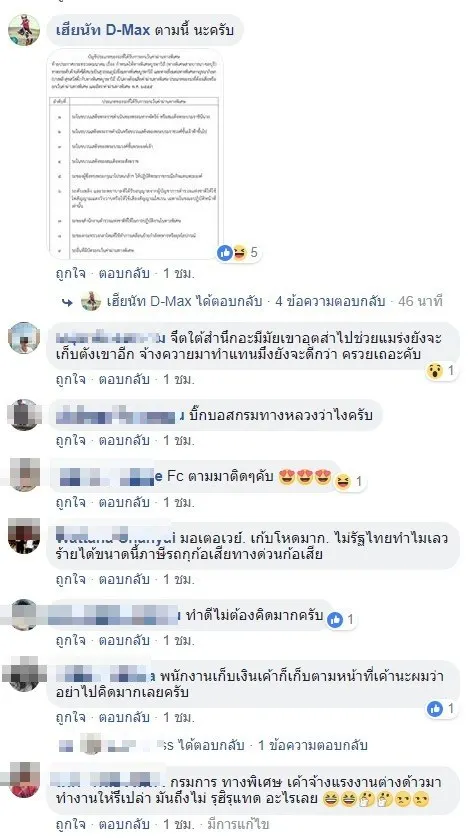Expand the 1 reply under the พนักงานเก็บเงิน comment

[313, 745]
